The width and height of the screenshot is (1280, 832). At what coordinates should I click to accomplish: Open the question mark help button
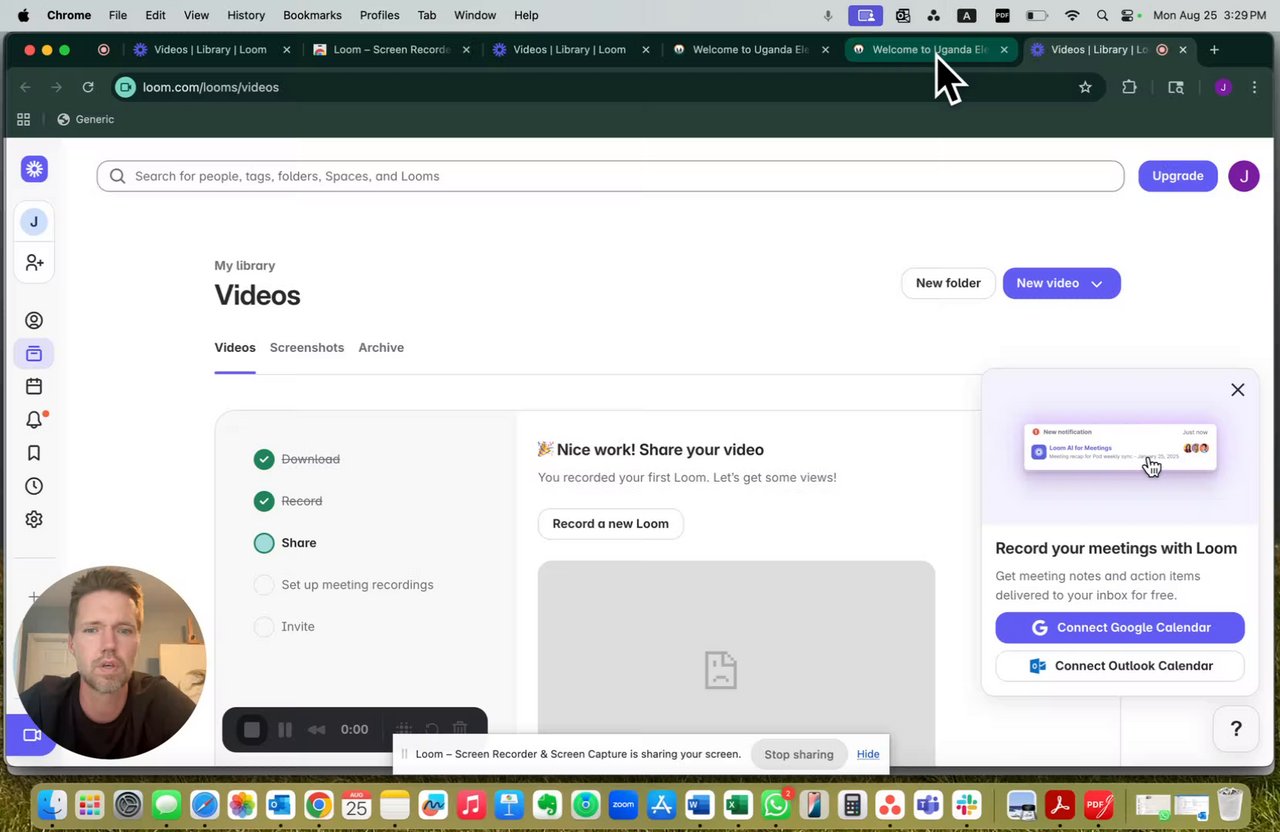[x=1236, y=729]
